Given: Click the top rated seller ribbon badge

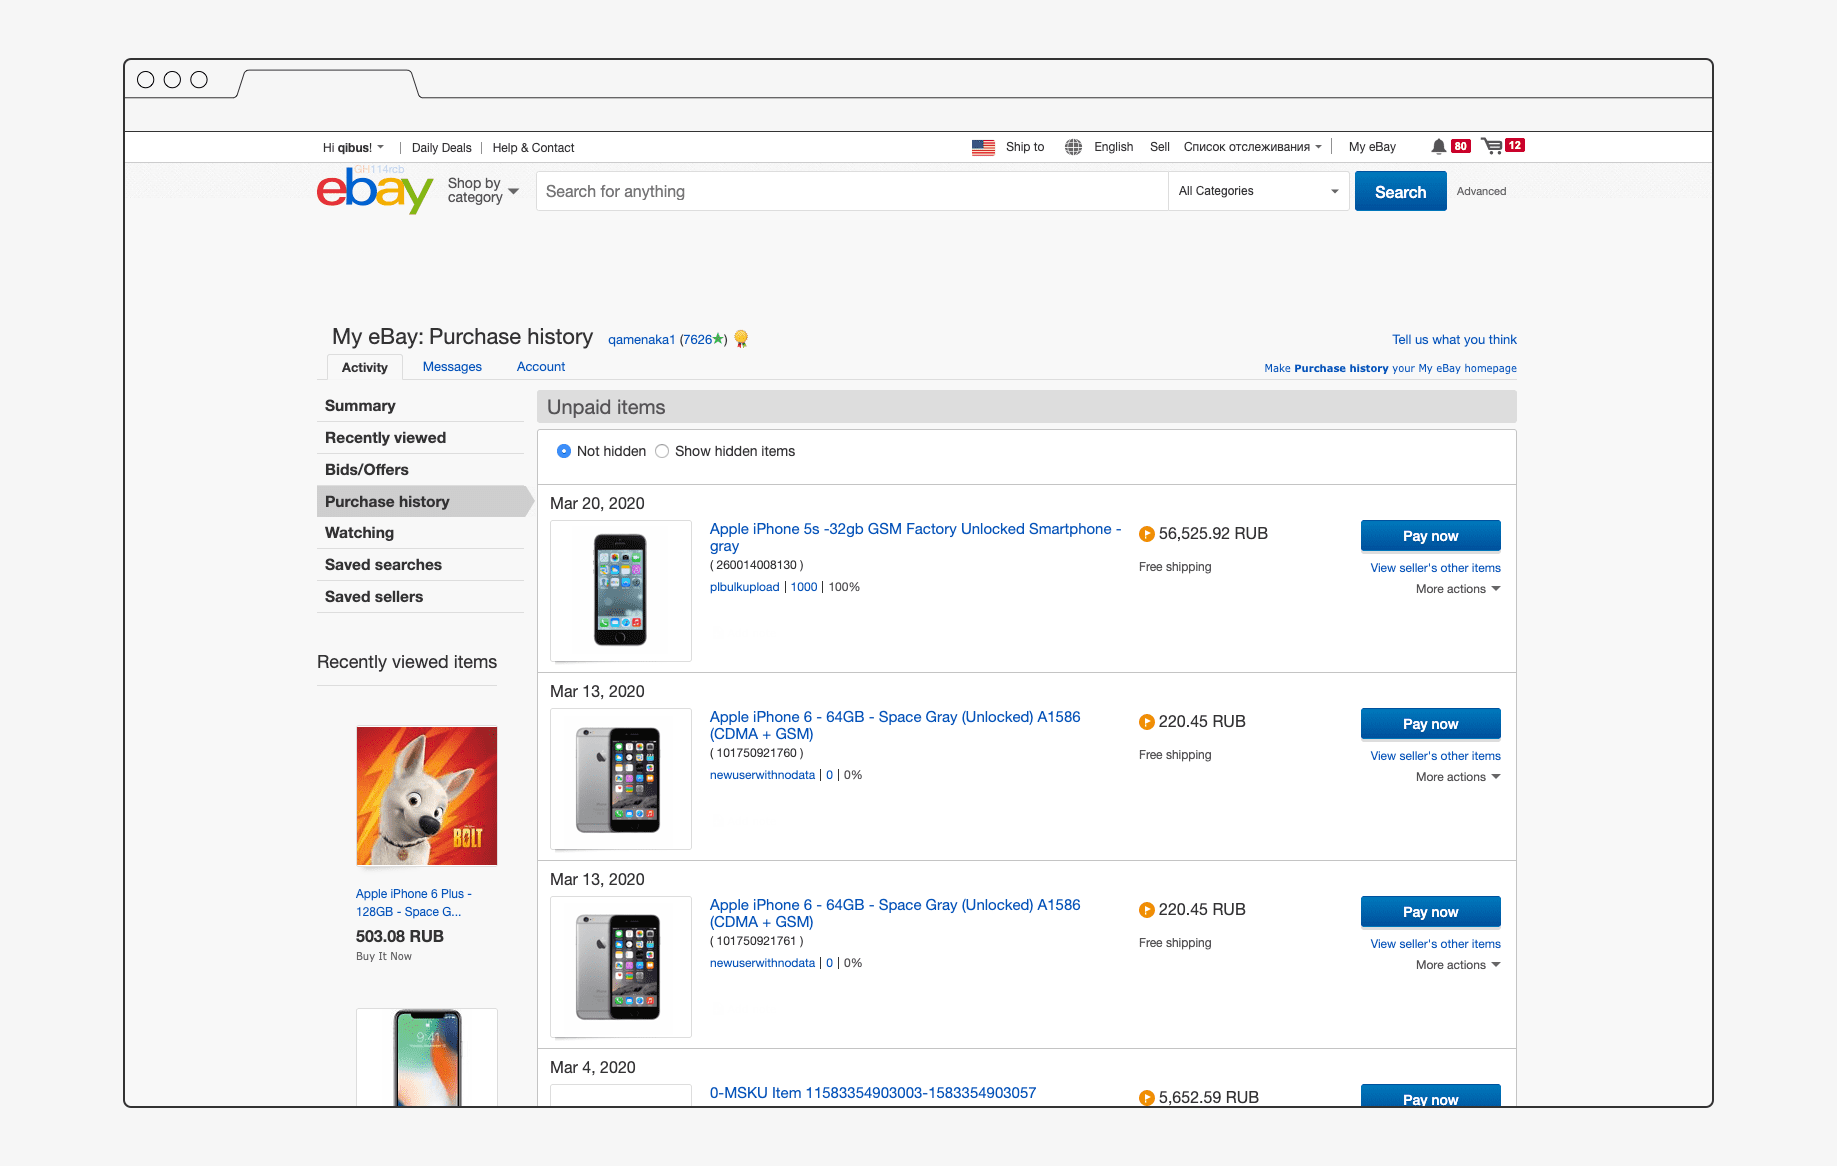Looking at the screenshot, I should pos(741,339).
